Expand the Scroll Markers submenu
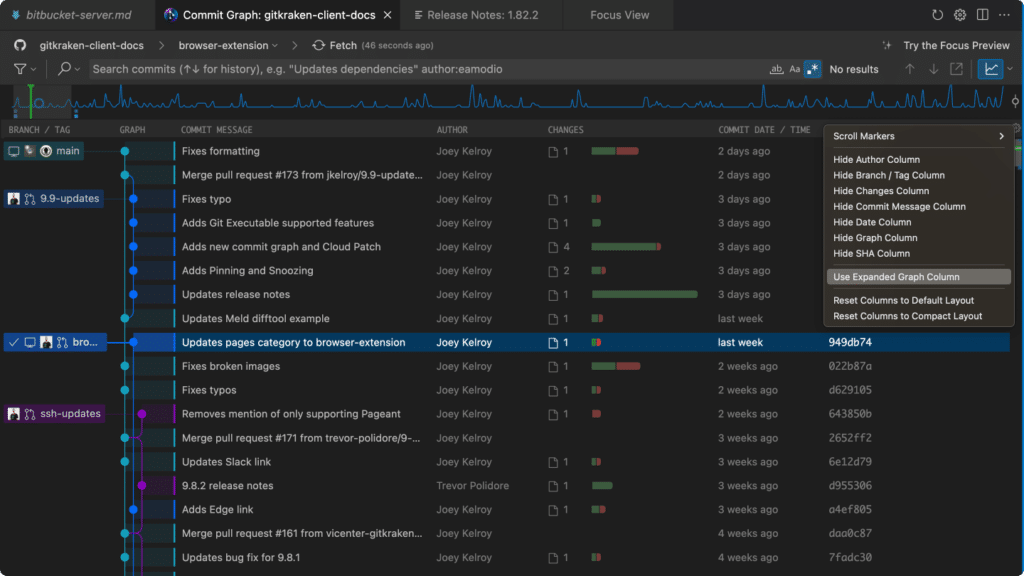The image size is (1024, 576). pyautogui.click(x=917, y=136)
